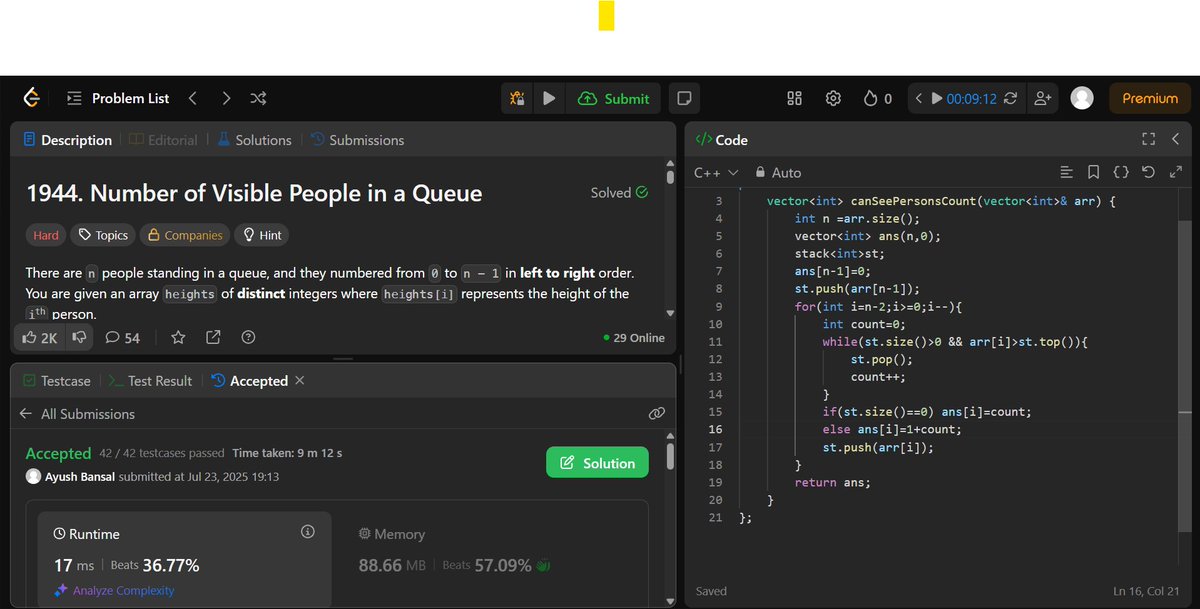Screen dimensions: 1200x609
Task: Click the invite collaborator icon
Action: [x=1043, y=98]
